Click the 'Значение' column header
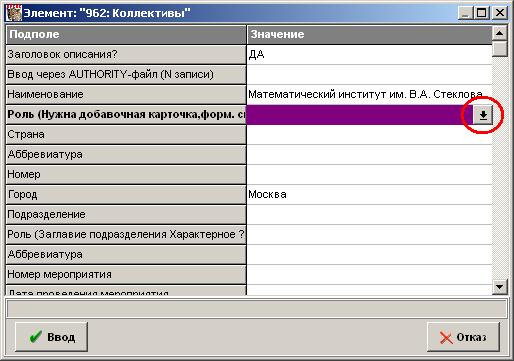Screen dimensions: 514x361 point(369,35)
